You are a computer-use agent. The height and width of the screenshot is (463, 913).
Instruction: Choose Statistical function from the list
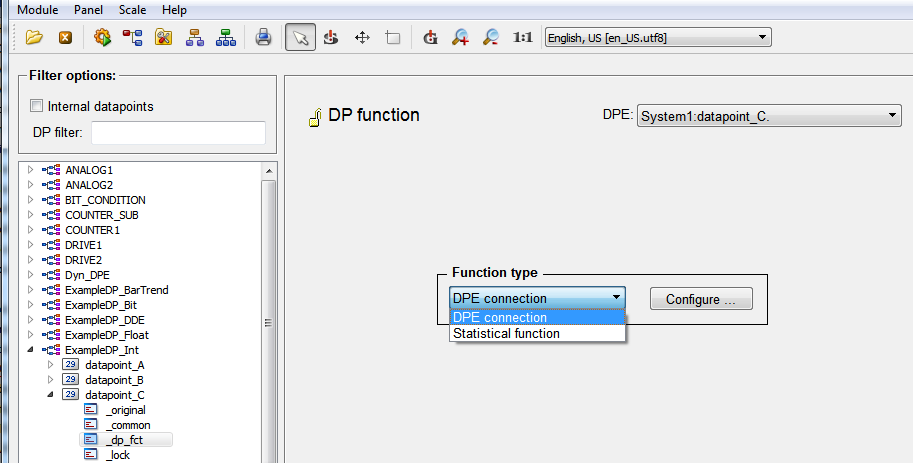pyautogui.click(x=506, y=333)
